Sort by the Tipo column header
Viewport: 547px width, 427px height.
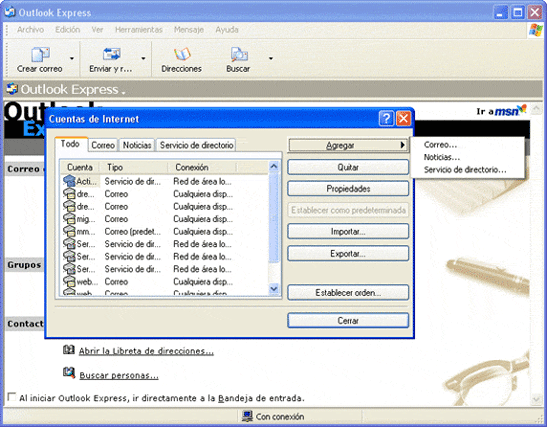click(134, 167)
